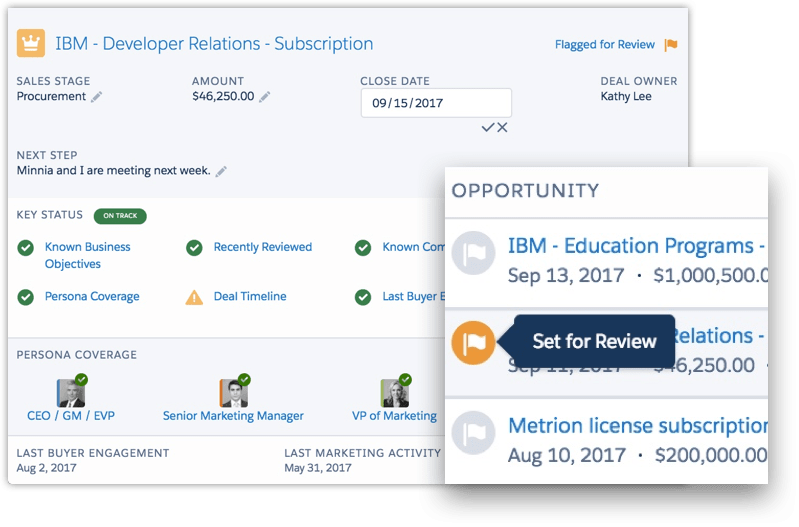Viewport: 799px width, 527px height.
Task: Click the orange crown opportunity icon
Action: click(x=31, y=43)
